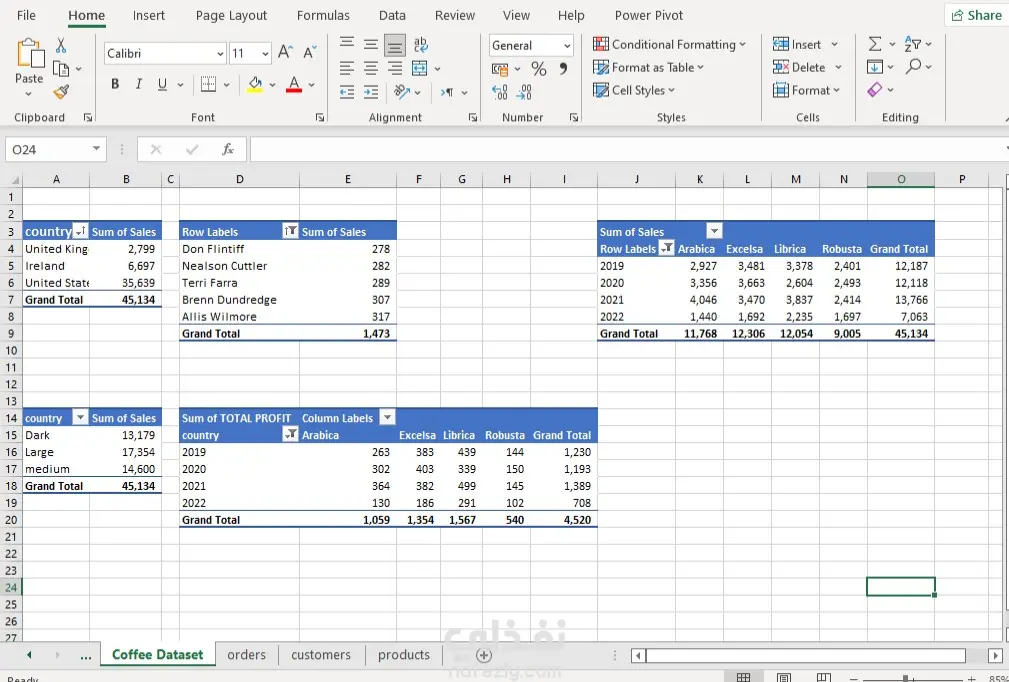The width and height of the screenshot is (1009, 682).
Task: Open the Power Pivot tab
Action: pos(649,15)
